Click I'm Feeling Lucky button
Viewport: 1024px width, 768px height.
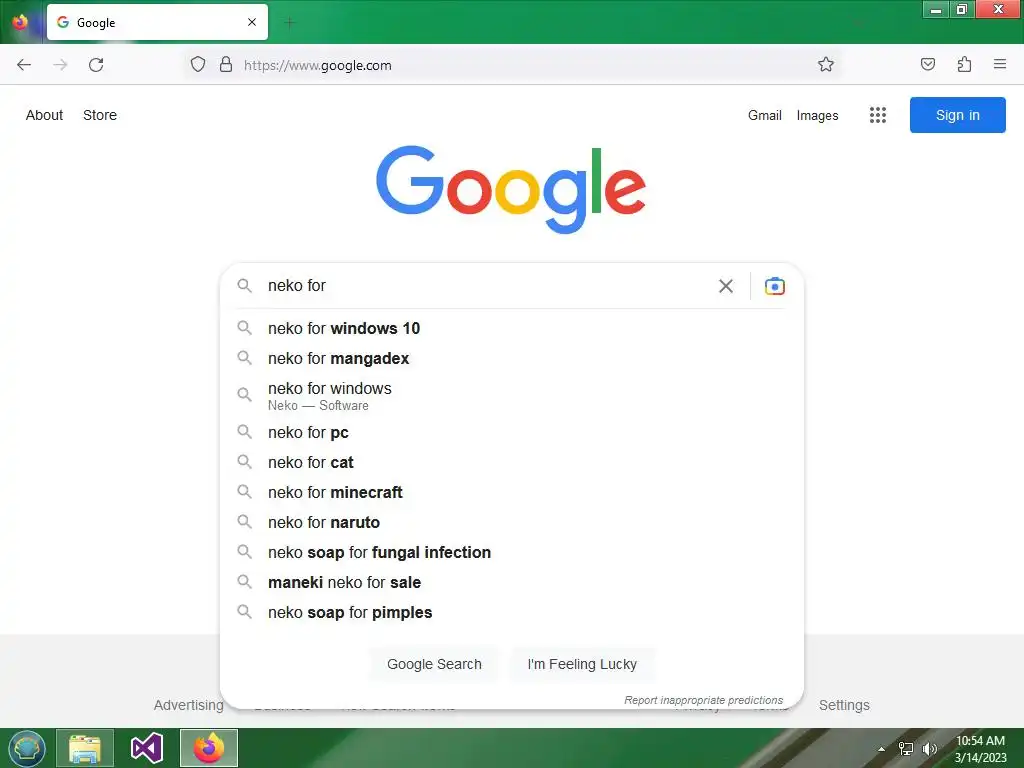coord(582,664)
